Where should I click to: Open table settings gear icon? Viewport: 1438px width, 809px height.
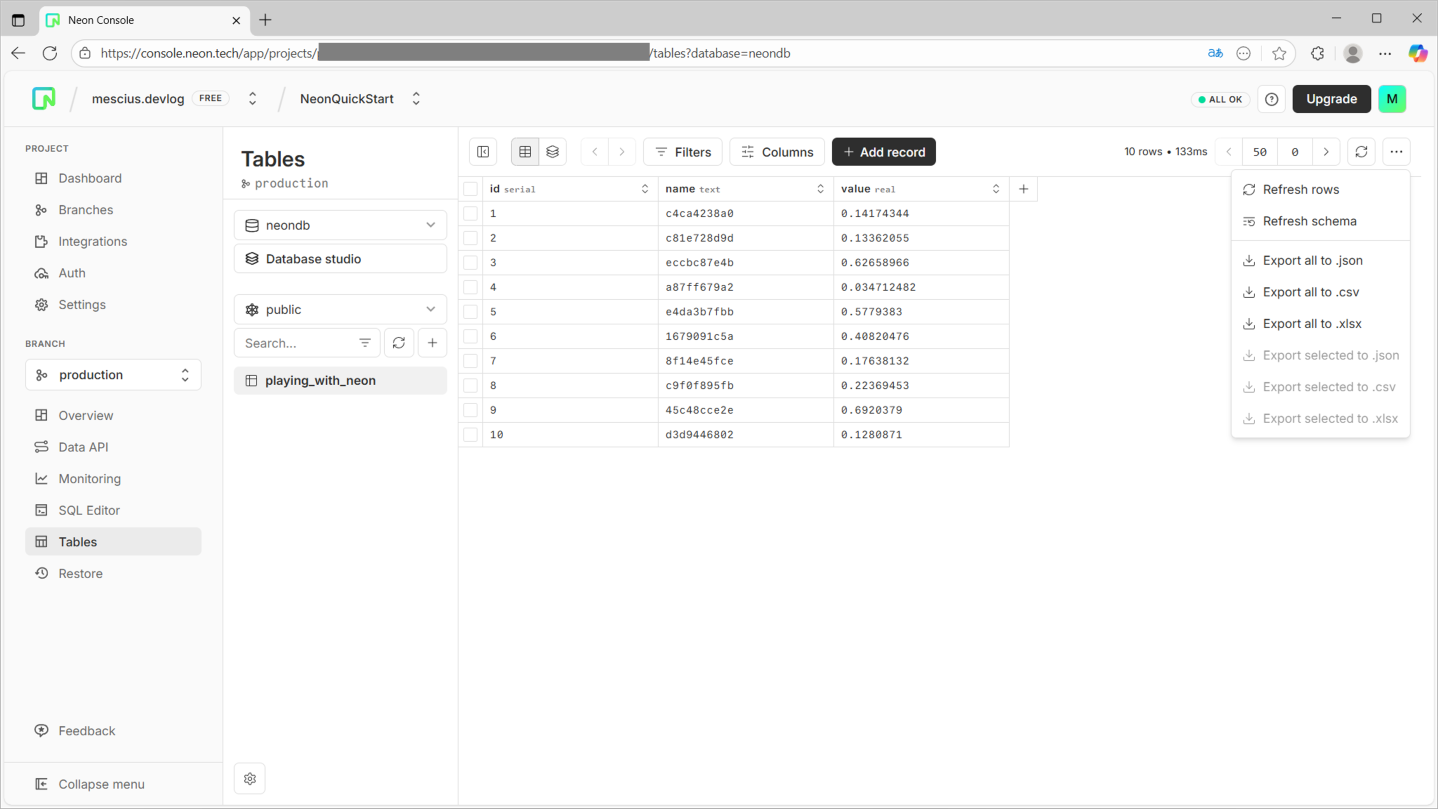(250, 779)
